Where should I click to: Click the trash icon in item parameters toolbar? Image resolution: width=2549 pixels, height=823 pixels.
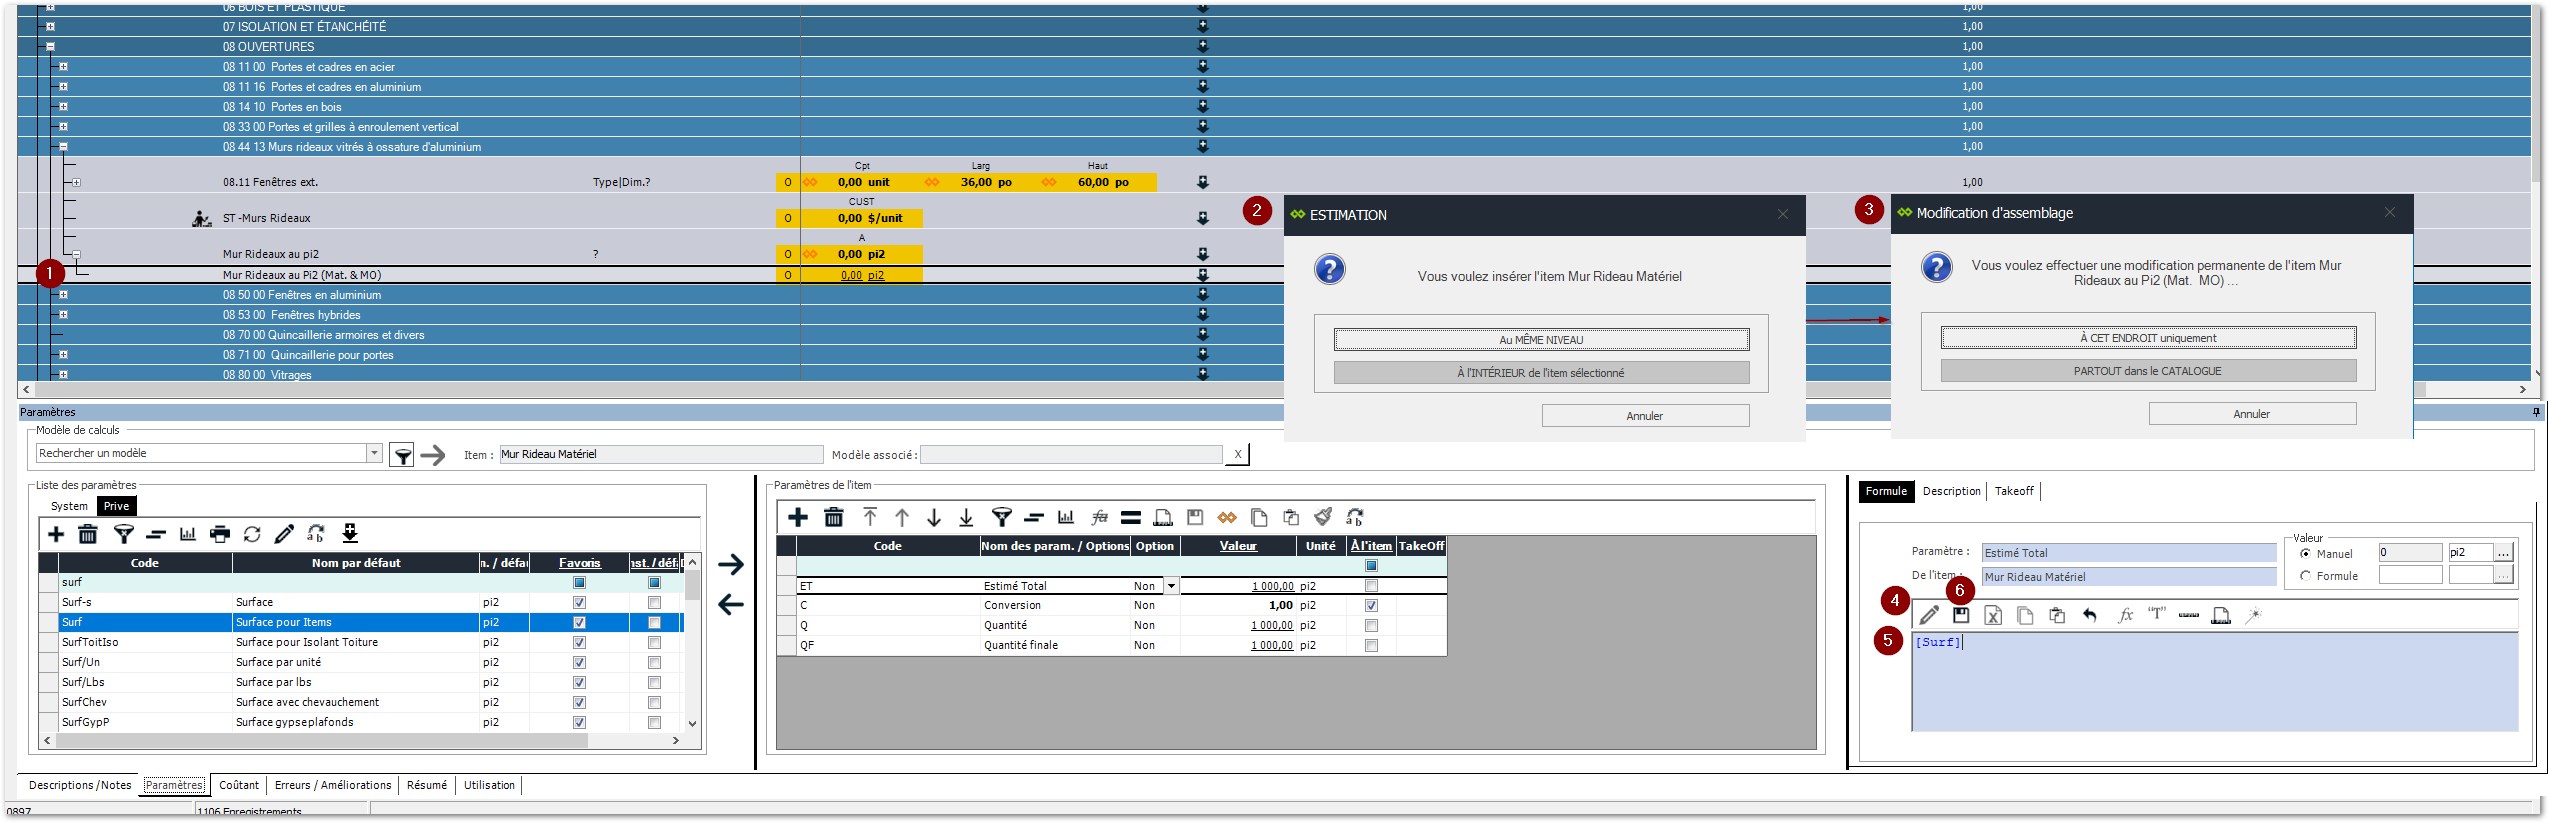click(x=833, y=517)
